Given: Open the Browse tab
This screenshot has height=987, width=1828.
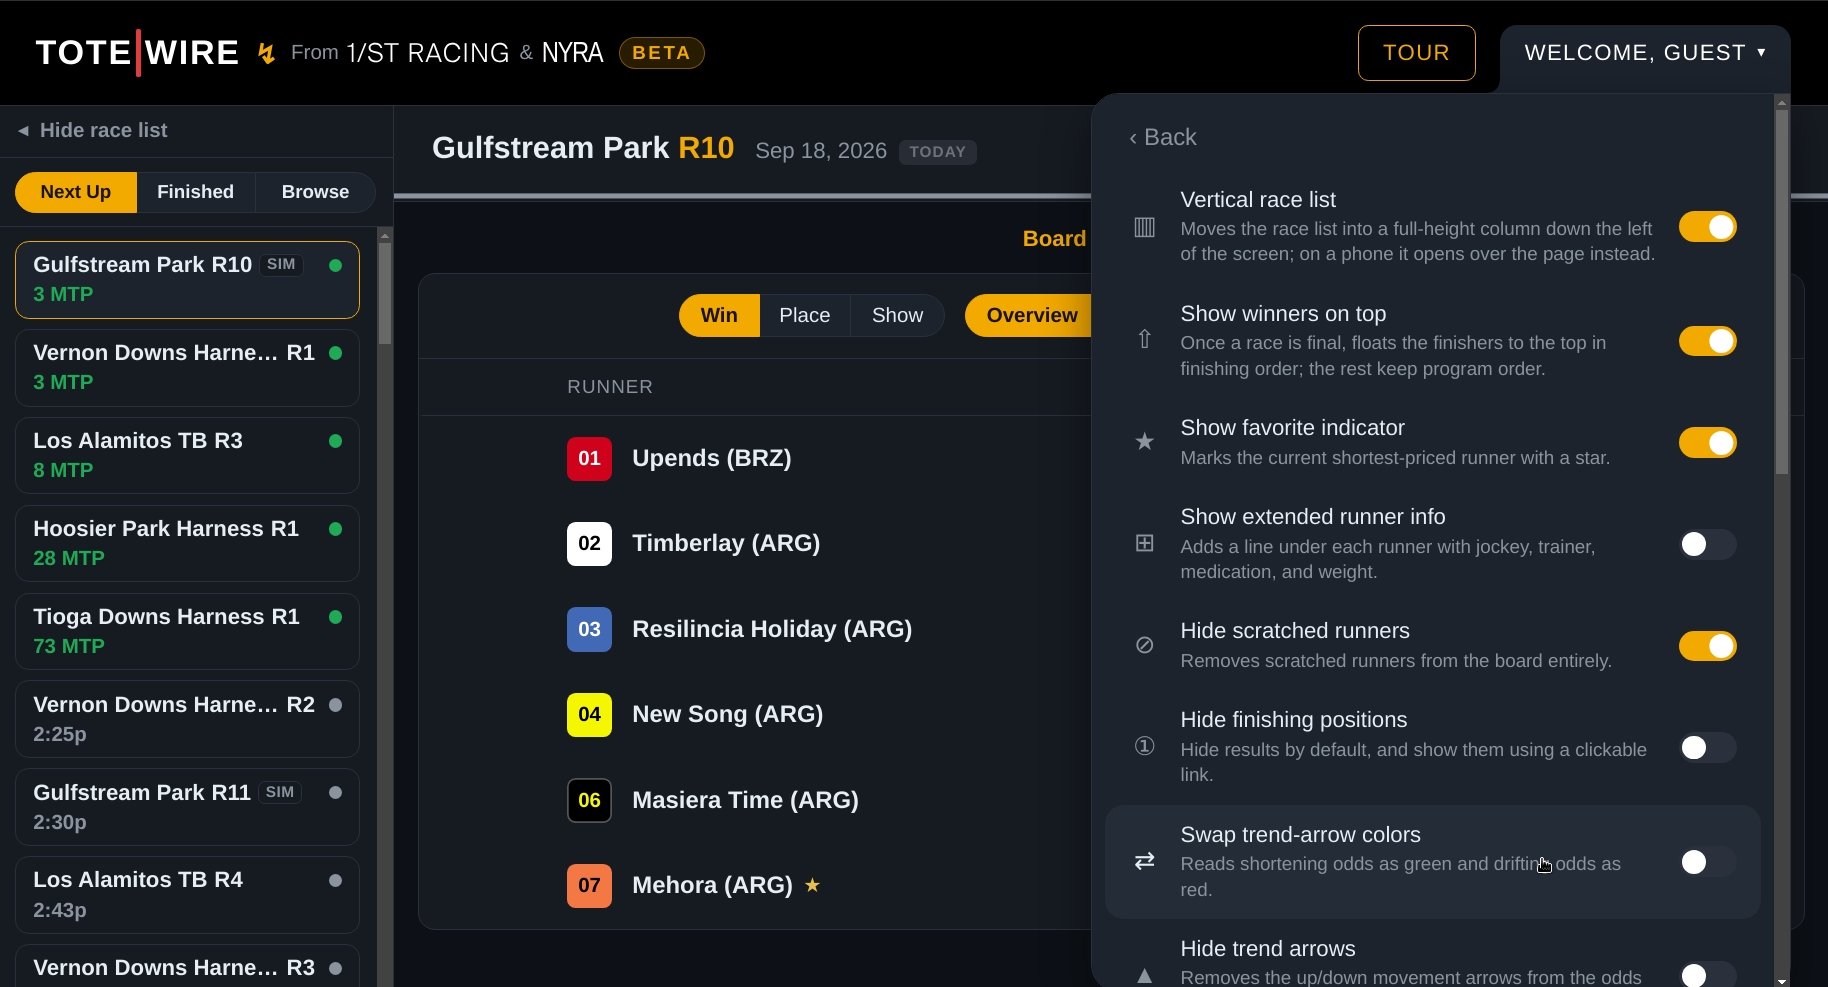Looking at the screenshot, I should [315, 192].
